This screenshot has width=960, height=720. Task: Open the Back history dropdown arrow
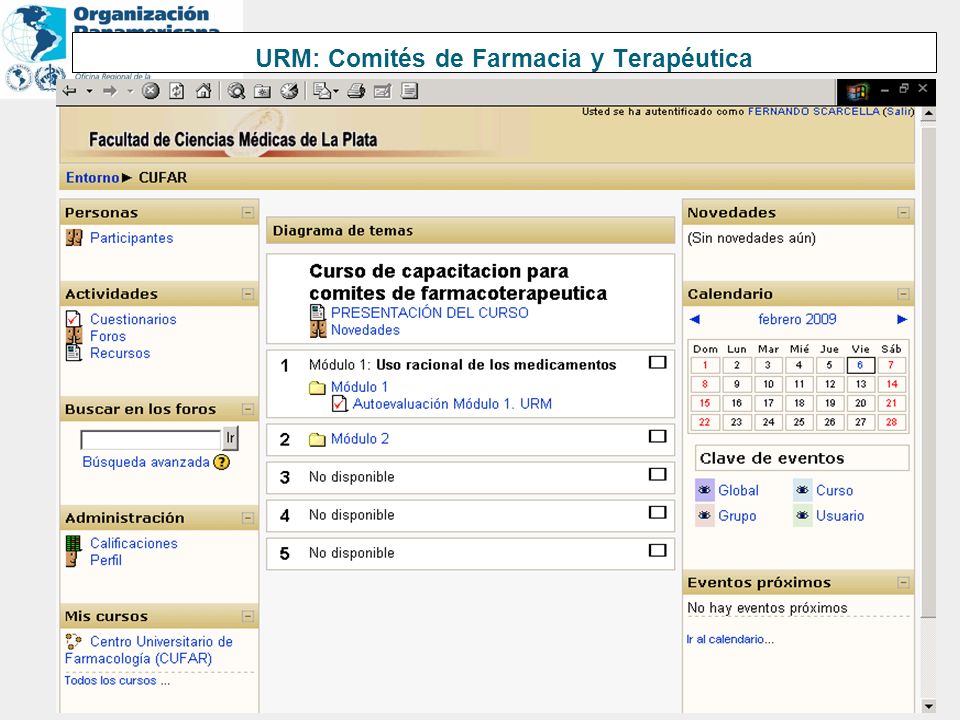(89, 91)
